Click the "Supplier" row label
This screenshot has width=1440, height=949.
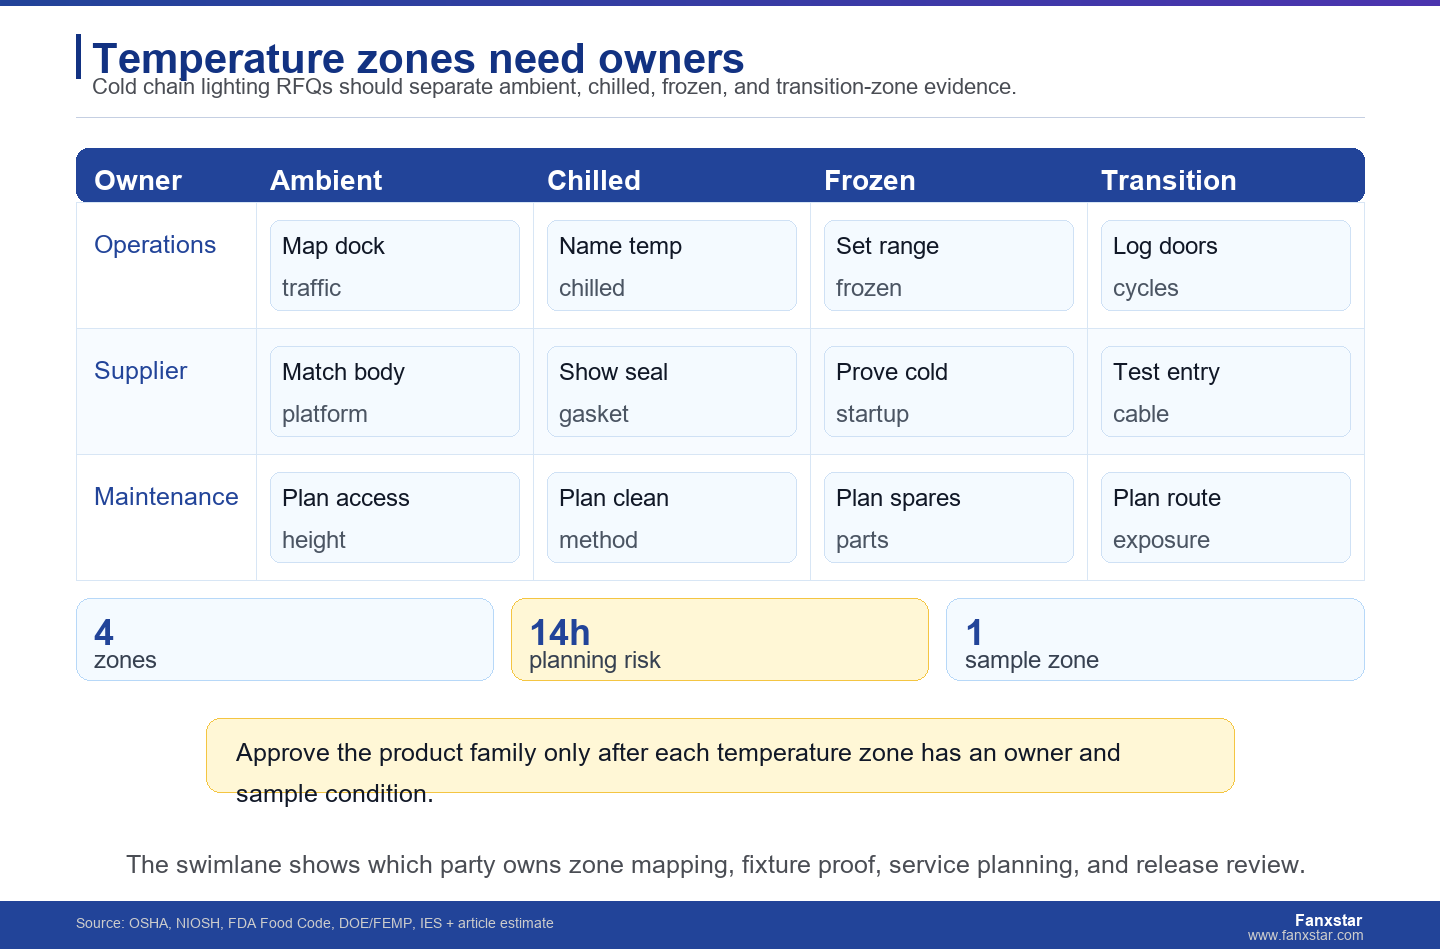click(x=141, y=371)
